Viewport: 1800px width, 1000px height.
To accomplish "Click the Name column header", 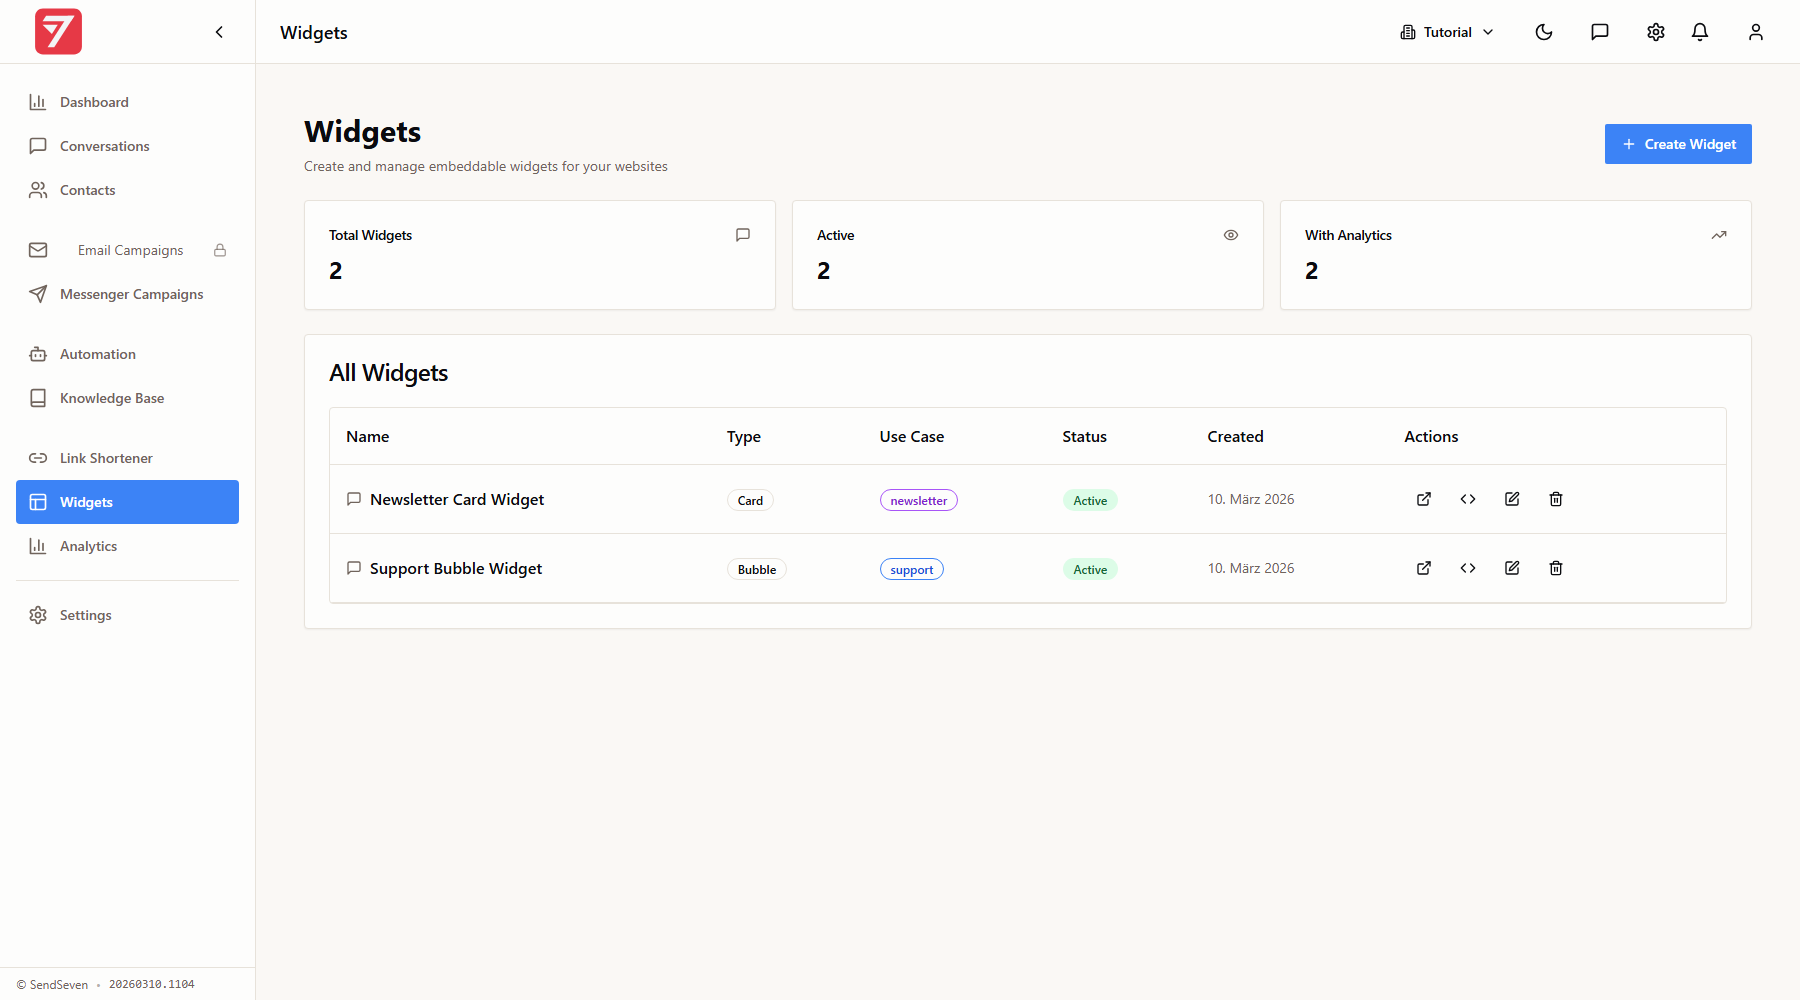I will click(368, 436).
